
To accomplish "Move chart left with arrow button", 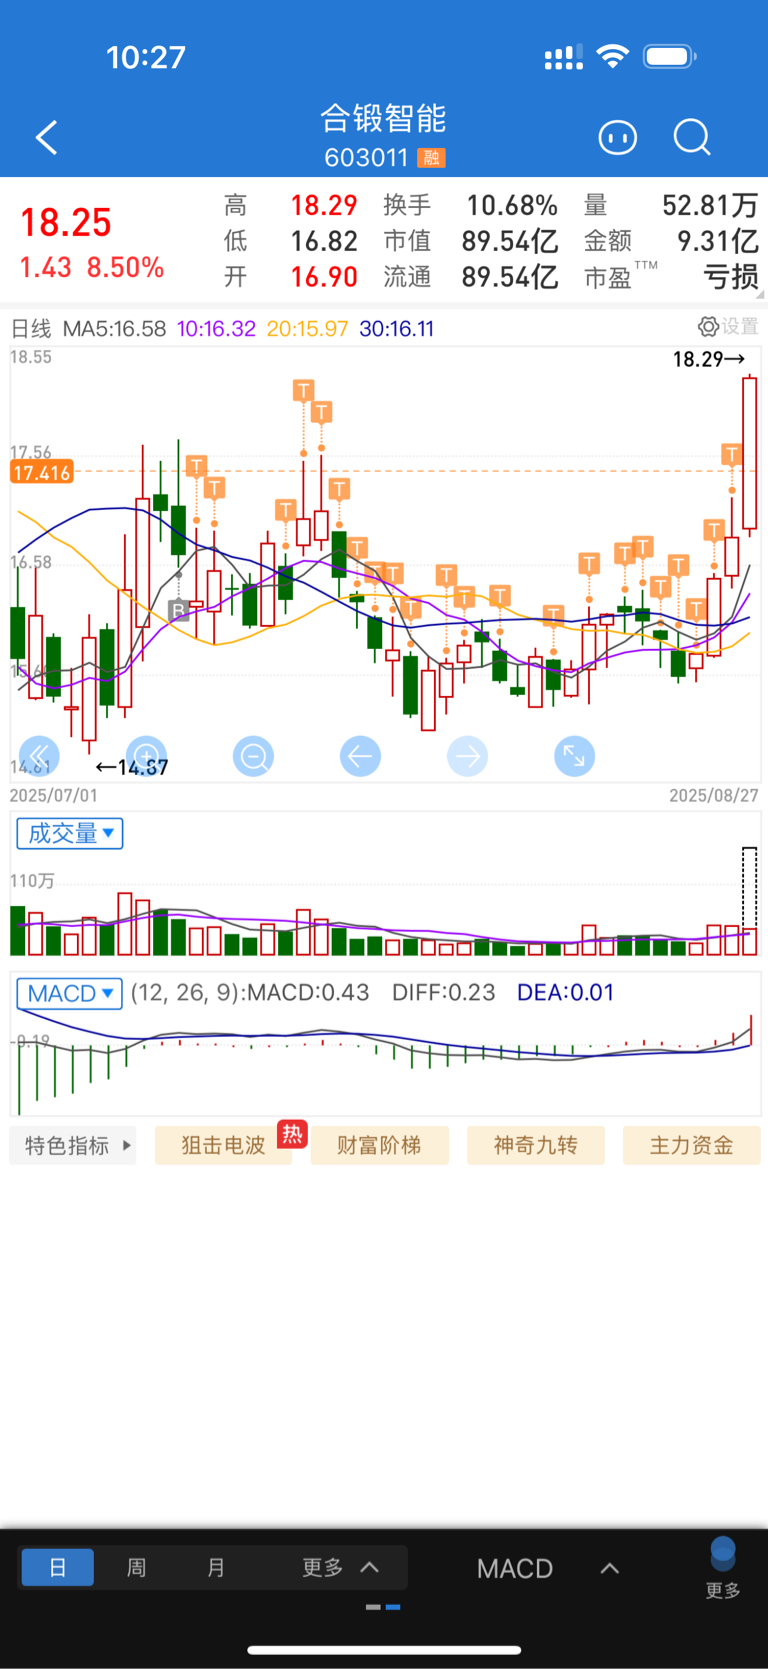I will [360, 756].
